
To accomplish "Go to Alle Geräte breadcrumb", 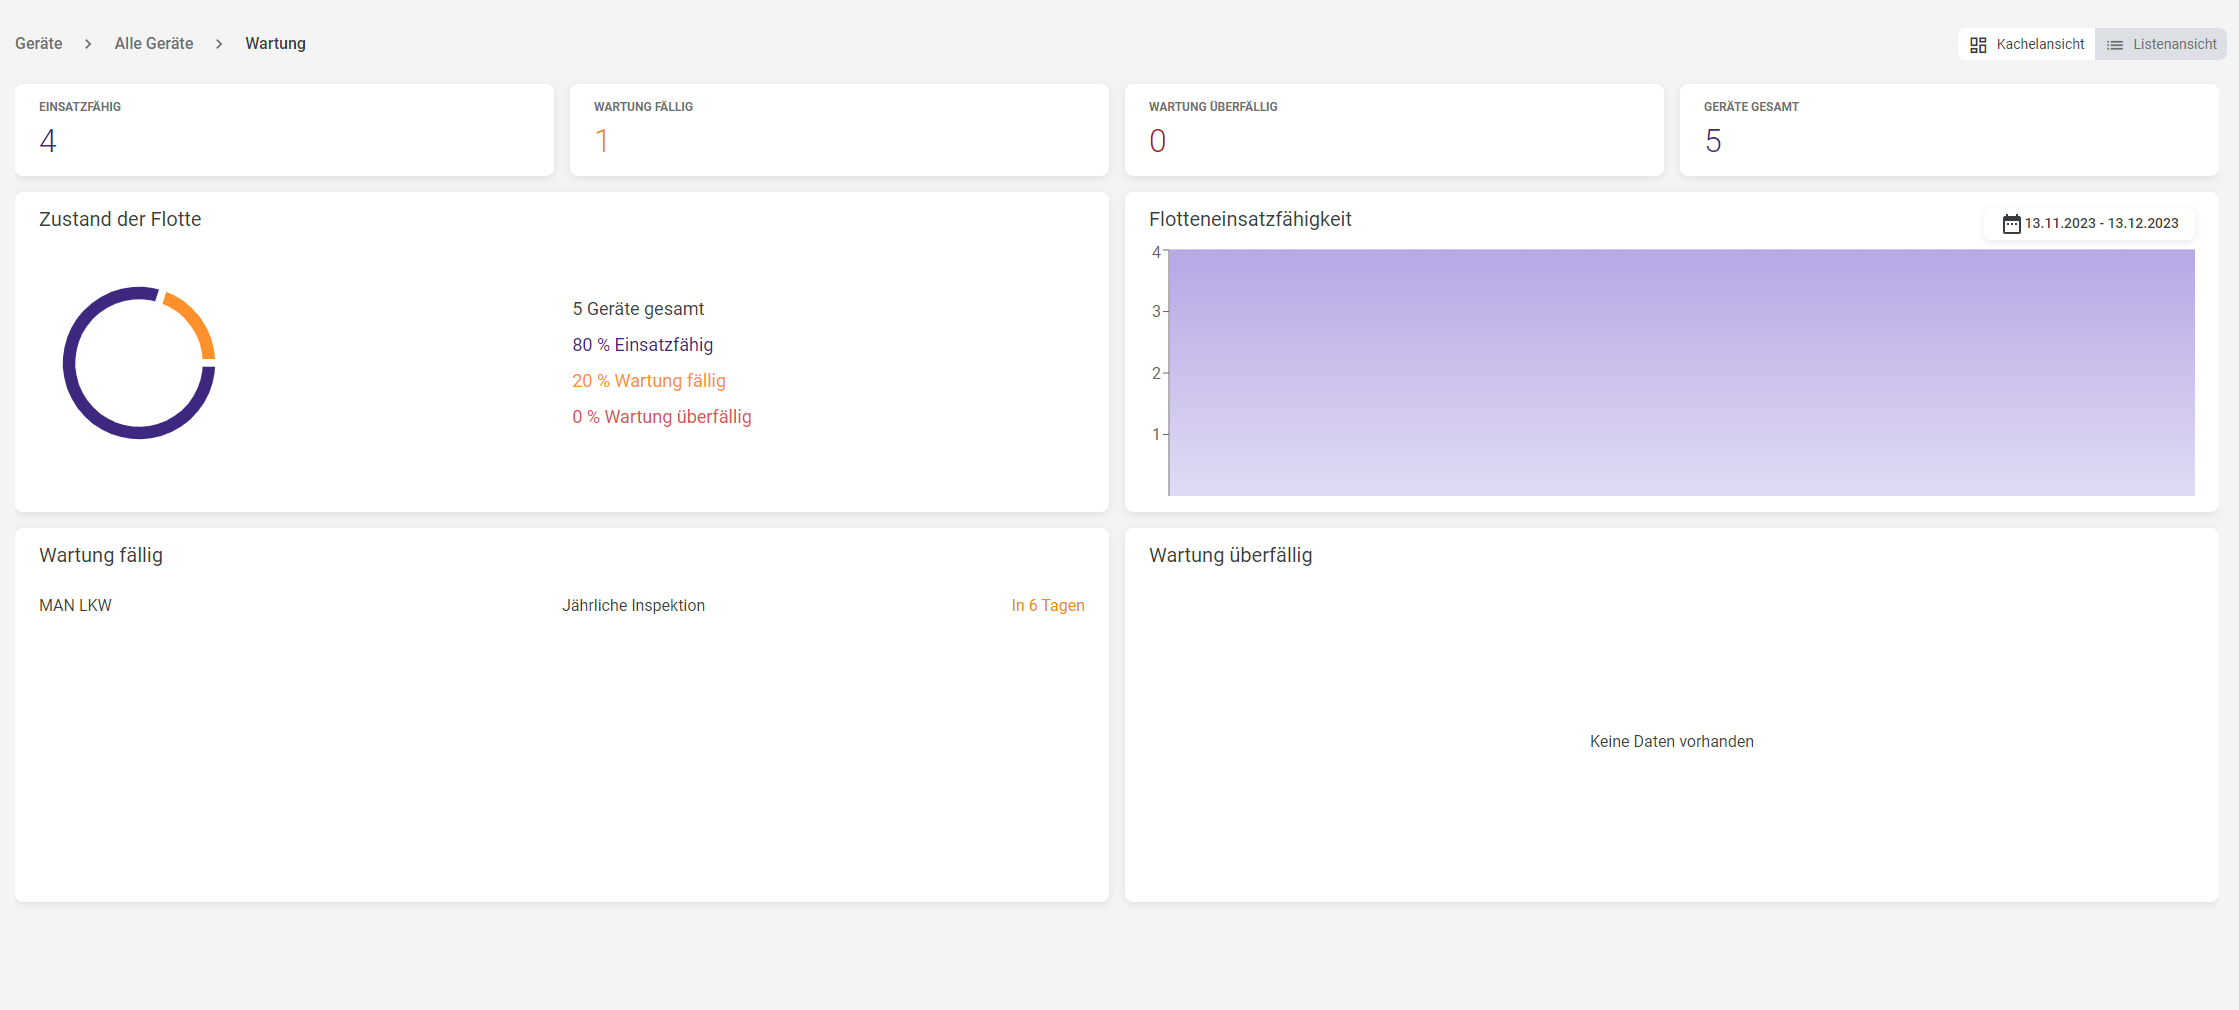I will pos(154,44).
